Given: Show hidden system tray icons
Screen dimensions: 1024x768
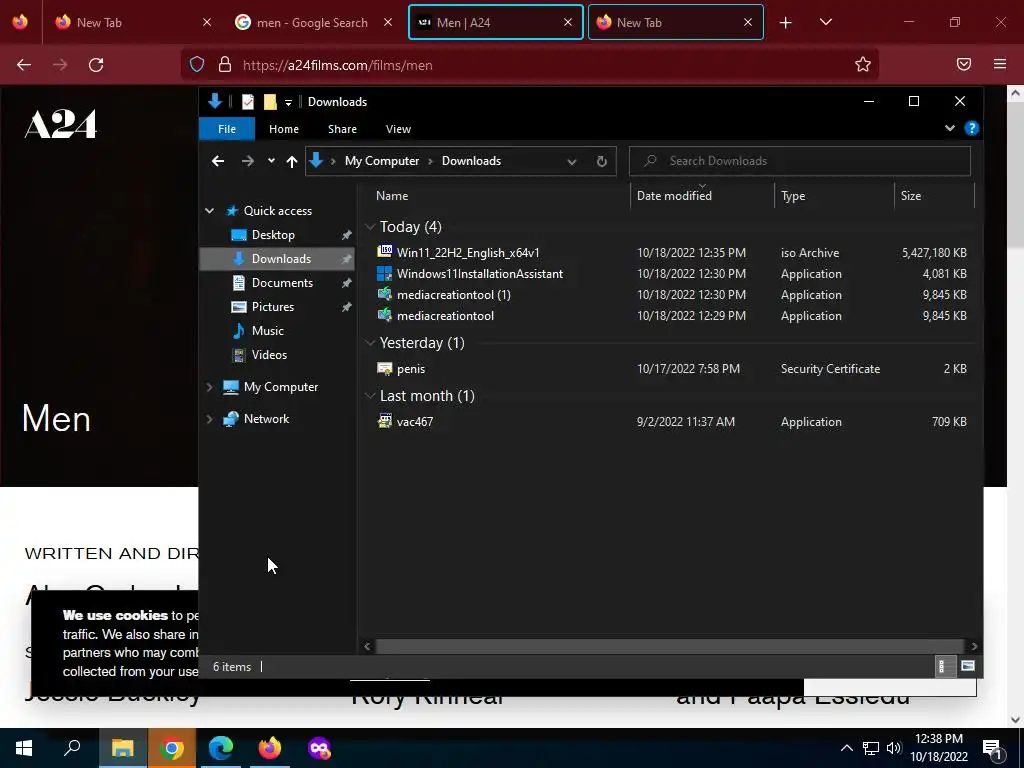Looking at the screenshot, I should click(x=846, y=748).
